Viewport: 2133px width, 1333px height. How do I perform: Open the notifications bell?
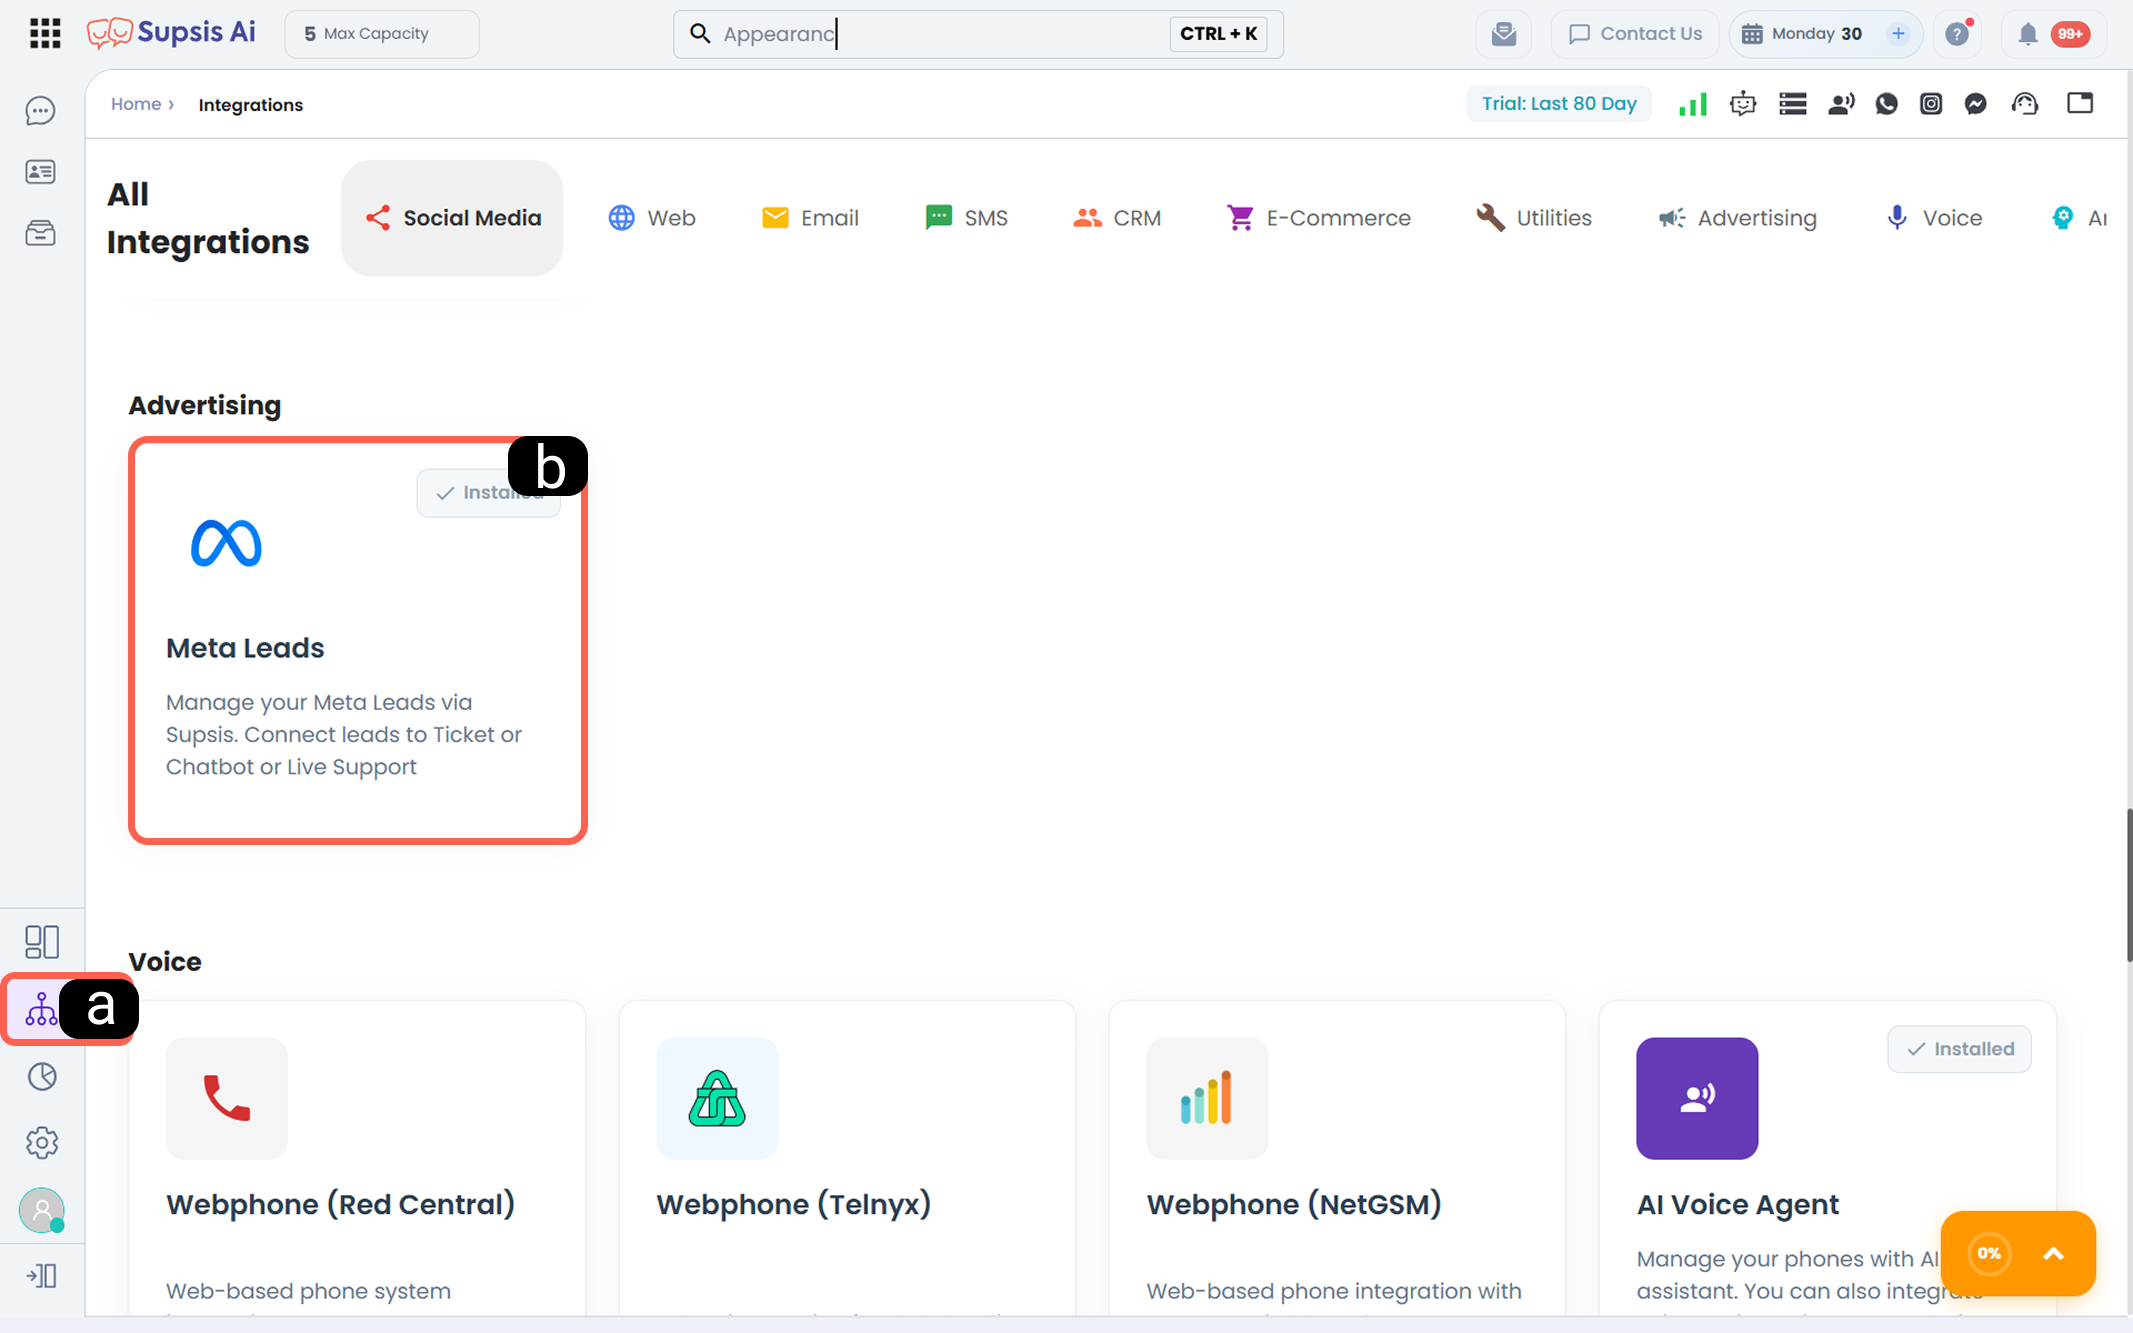(2027, 34)
